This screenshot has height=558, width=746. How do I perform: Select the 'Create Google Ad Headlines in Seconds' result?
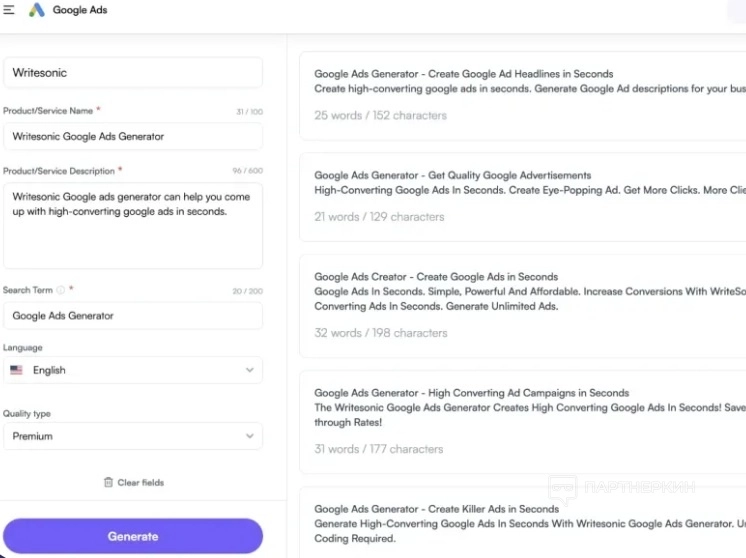pos(522,95)
